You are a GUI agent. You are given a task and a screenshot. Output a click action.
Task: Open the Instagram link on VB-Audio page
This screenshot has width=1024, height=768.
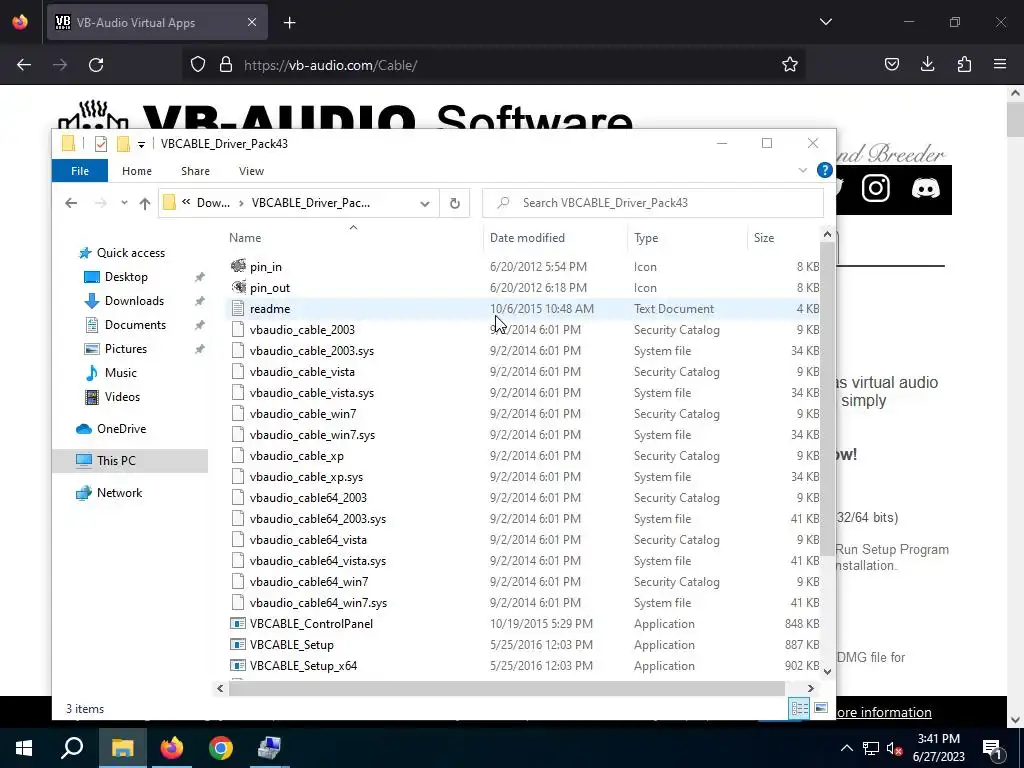(875, 189)
